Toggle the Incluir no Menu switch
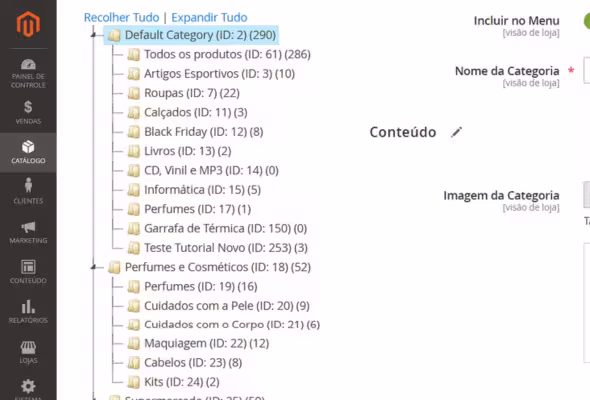This screenshot has width=590, height=400. 587,21
